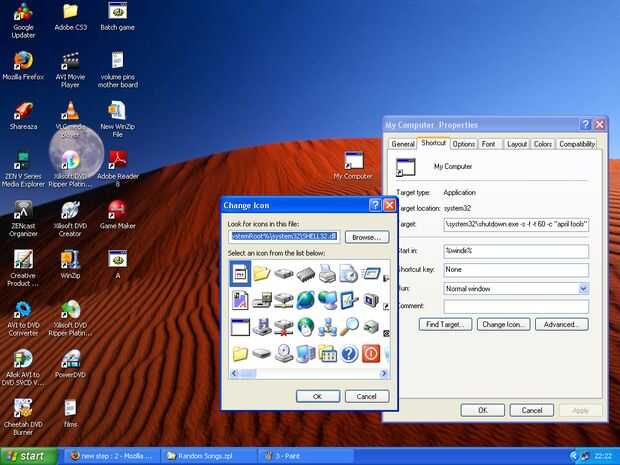Click OK in My Computer Properties window
This screenshot has width=620, height=465.
coord(483,410)
